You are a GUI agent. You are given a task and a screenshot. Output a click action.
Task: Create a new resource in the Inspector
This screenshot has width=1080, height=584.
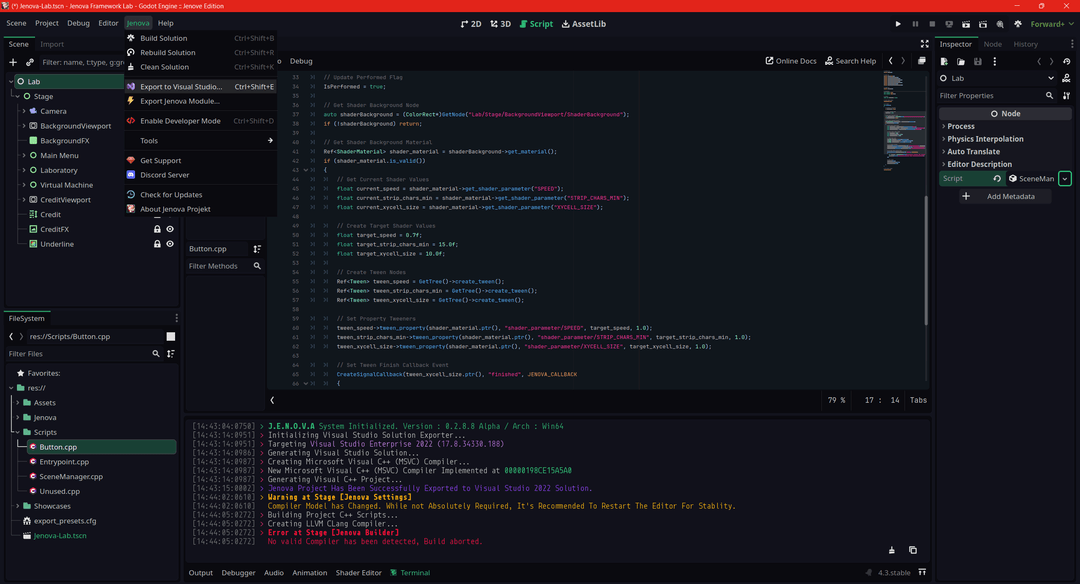944,61
